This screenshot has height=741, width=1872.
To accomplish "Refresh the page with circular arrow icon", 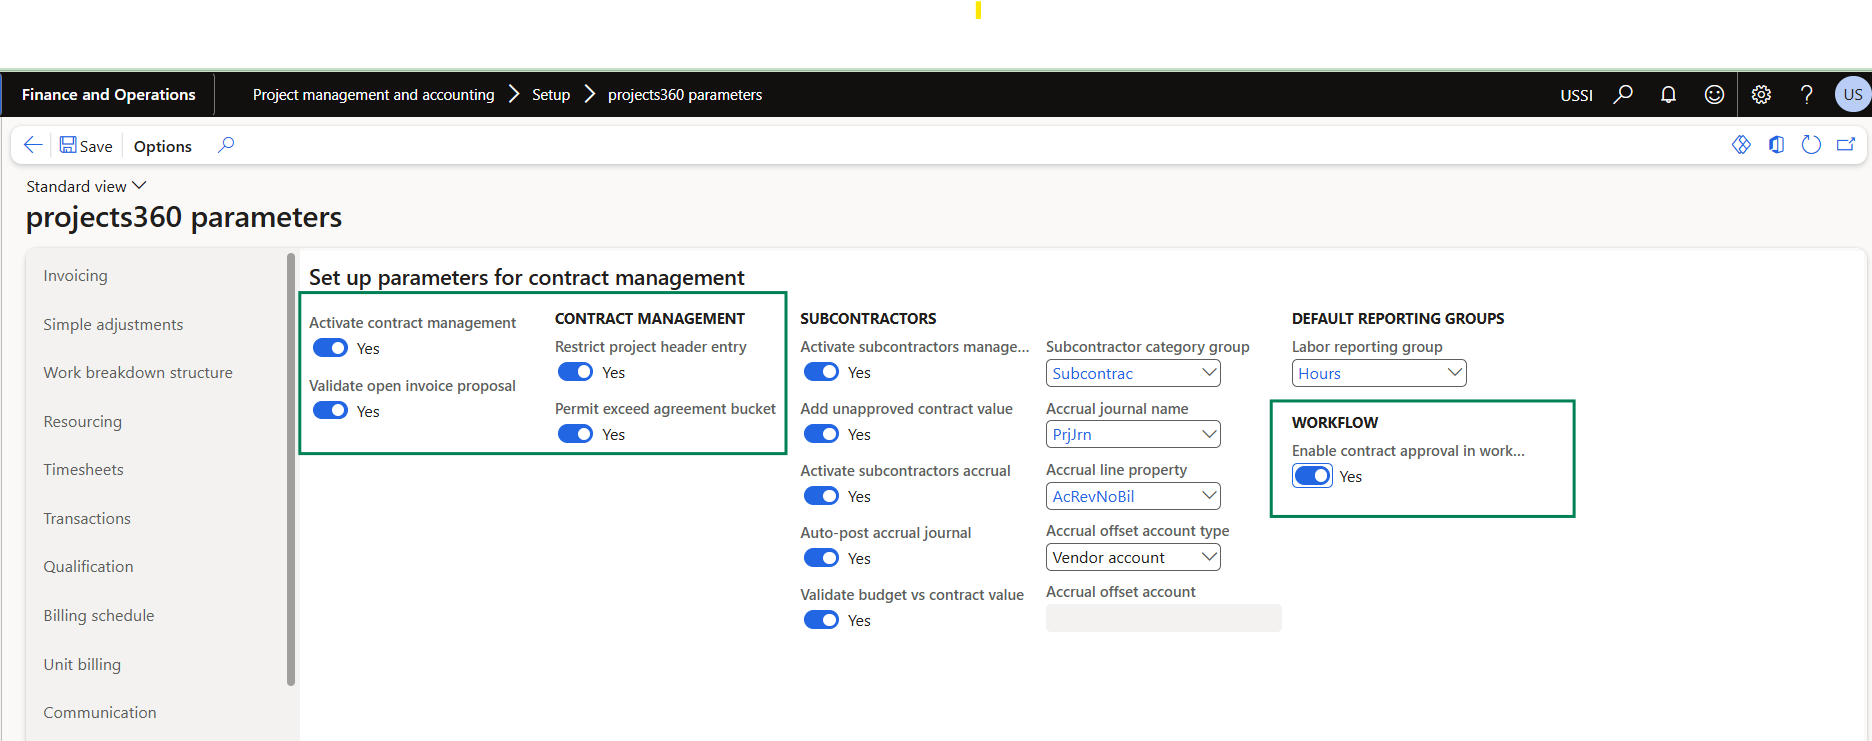I will pos(1811,145).
